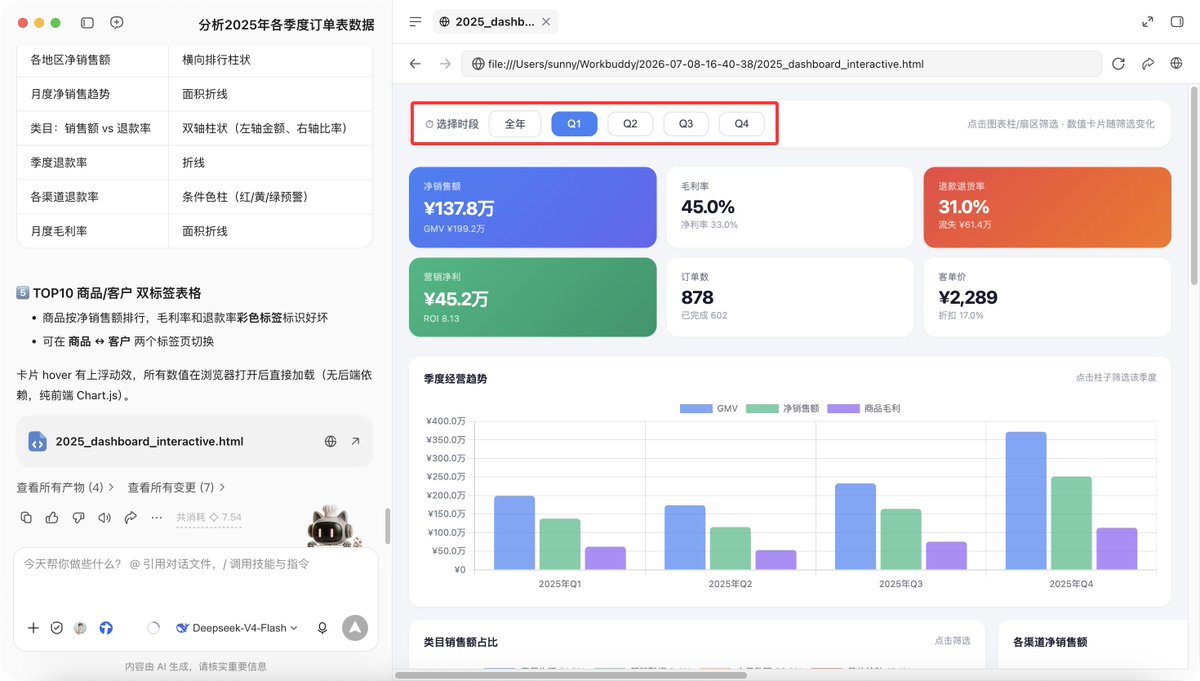The width and height of the screenshot is (1200, 681).
Task: Click the 各渠道退款率 table cell
Action: tap(92, 196)
